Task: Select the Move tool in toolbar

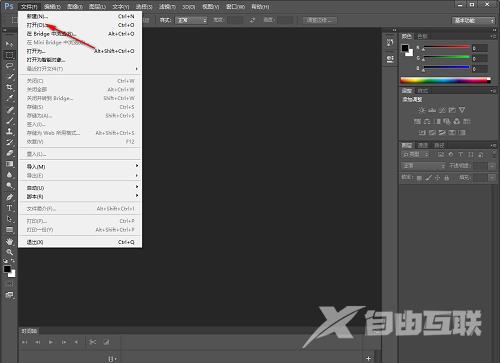Action: (9, 44)
